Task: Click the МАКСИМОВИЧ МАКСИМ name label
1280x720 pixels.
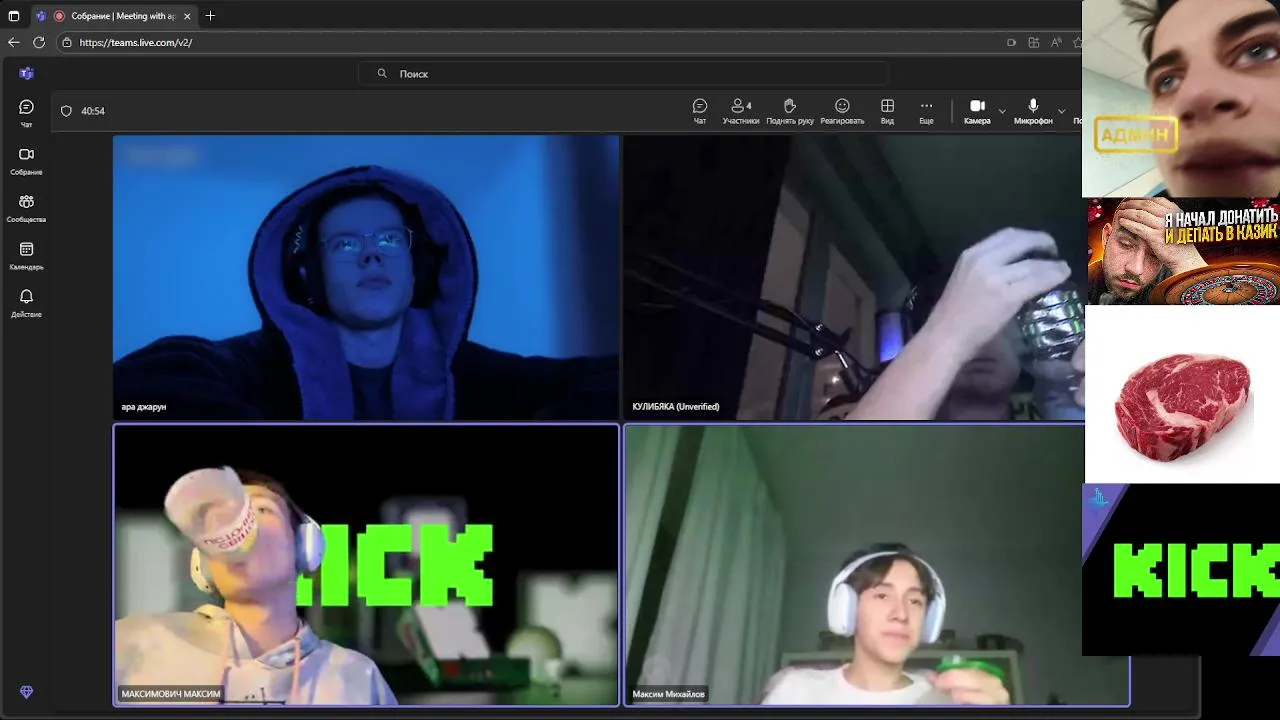Action: [171, 694]
